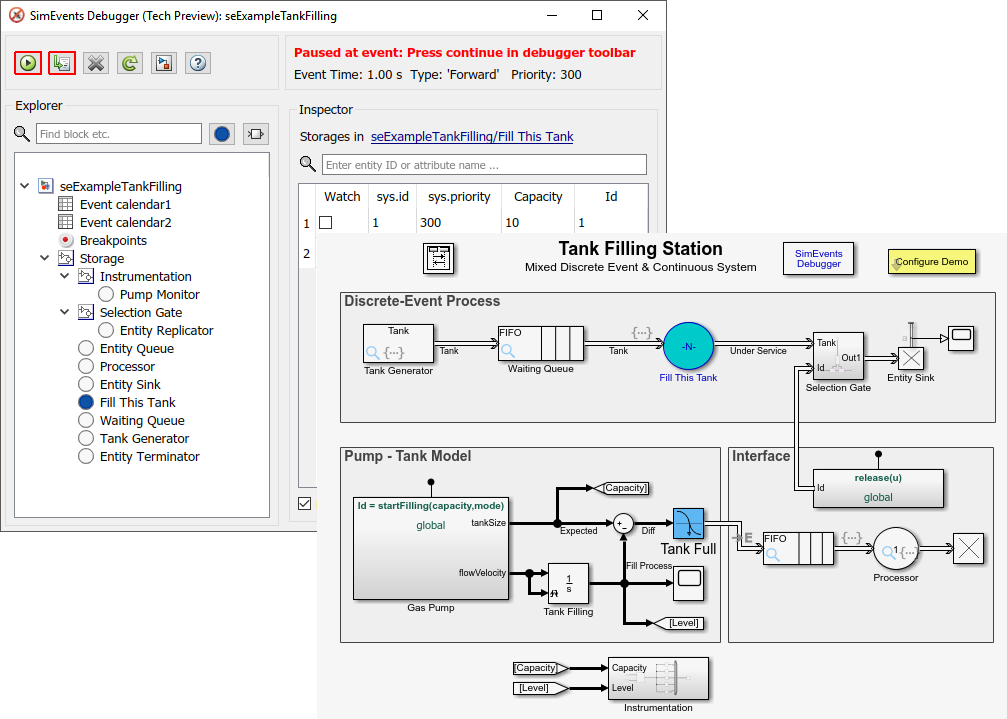The image size is (1007, 719).
Task: Click the Step to next event icon
Action: [61, 62]
